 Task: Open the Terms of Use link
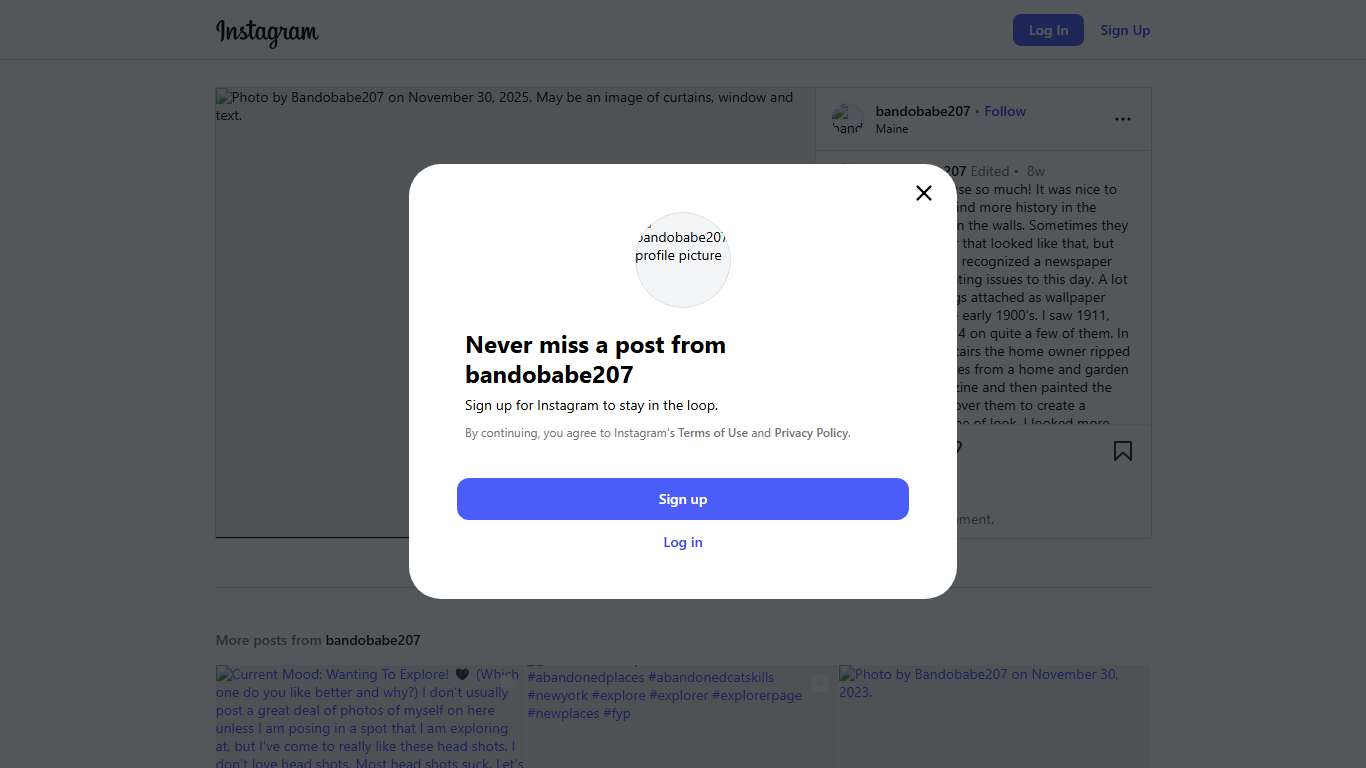click(712, 433)
